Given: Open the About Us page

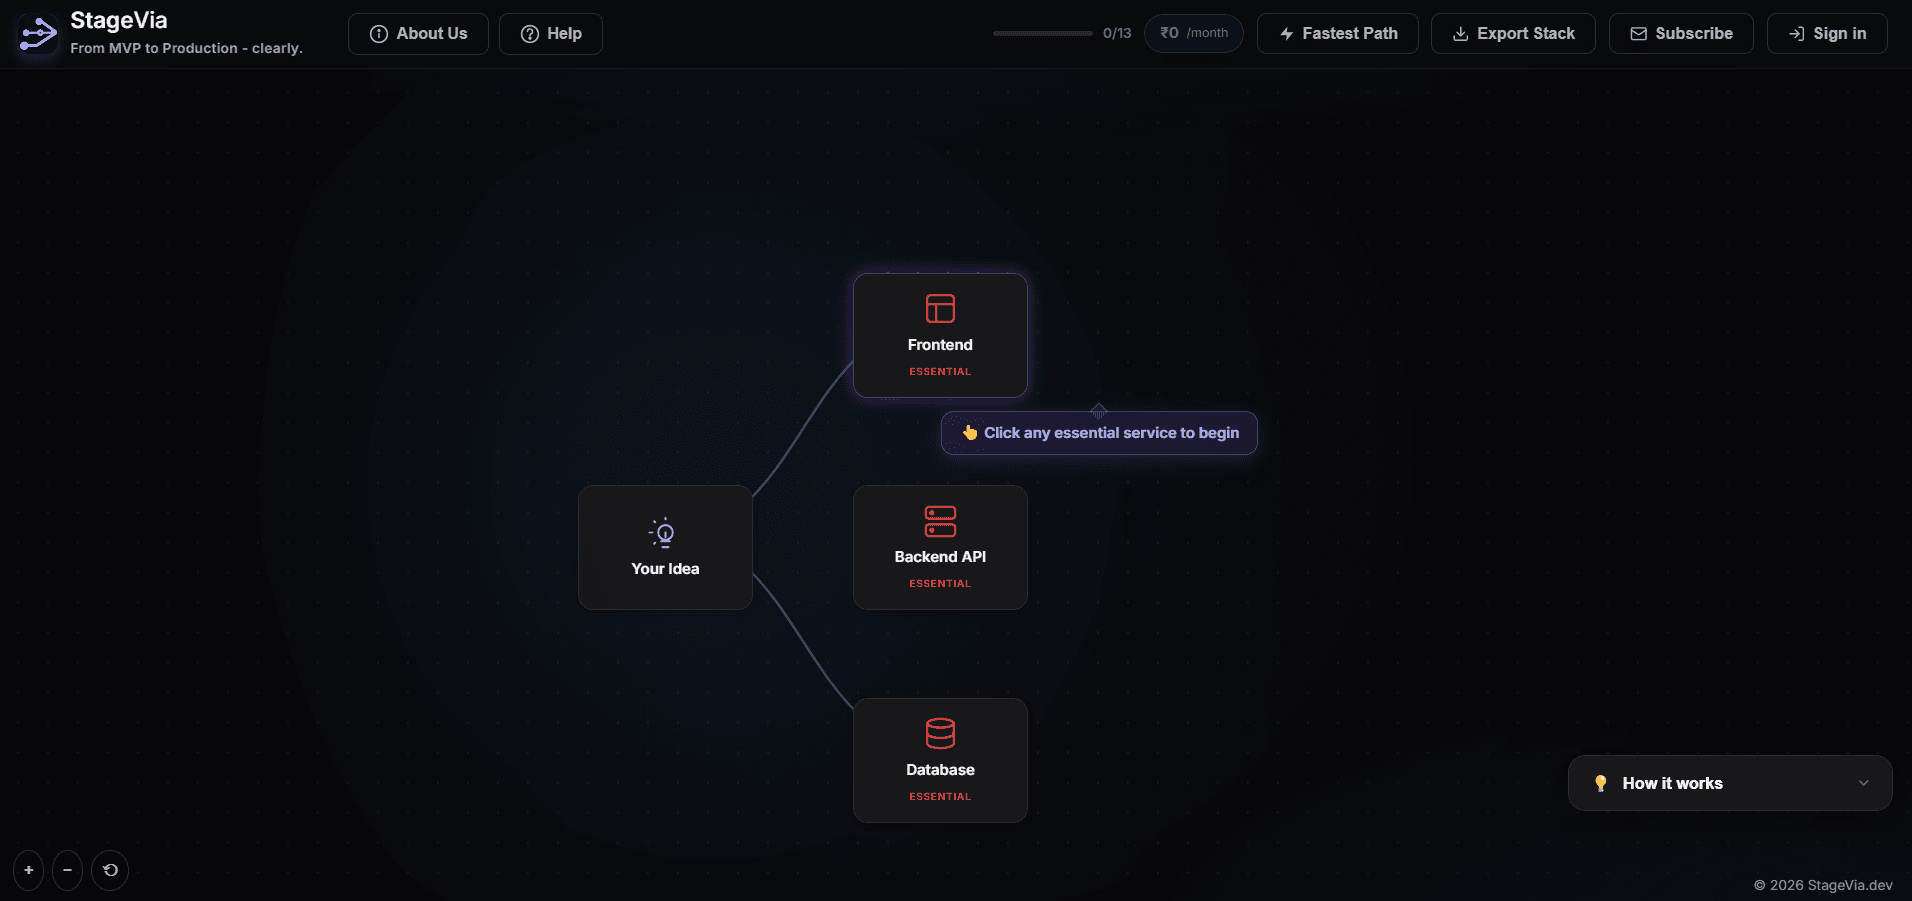Looking at the screenshot, I should click(x=418, y=33).
